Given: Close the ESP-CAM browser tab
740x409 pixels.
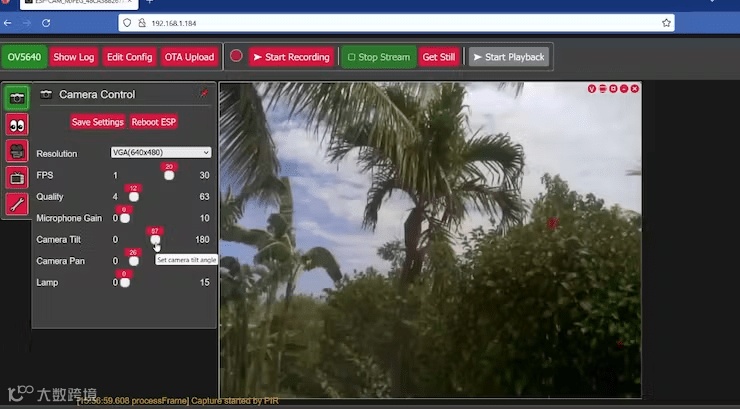Looking at the screenshot, I should pos(130,2).
